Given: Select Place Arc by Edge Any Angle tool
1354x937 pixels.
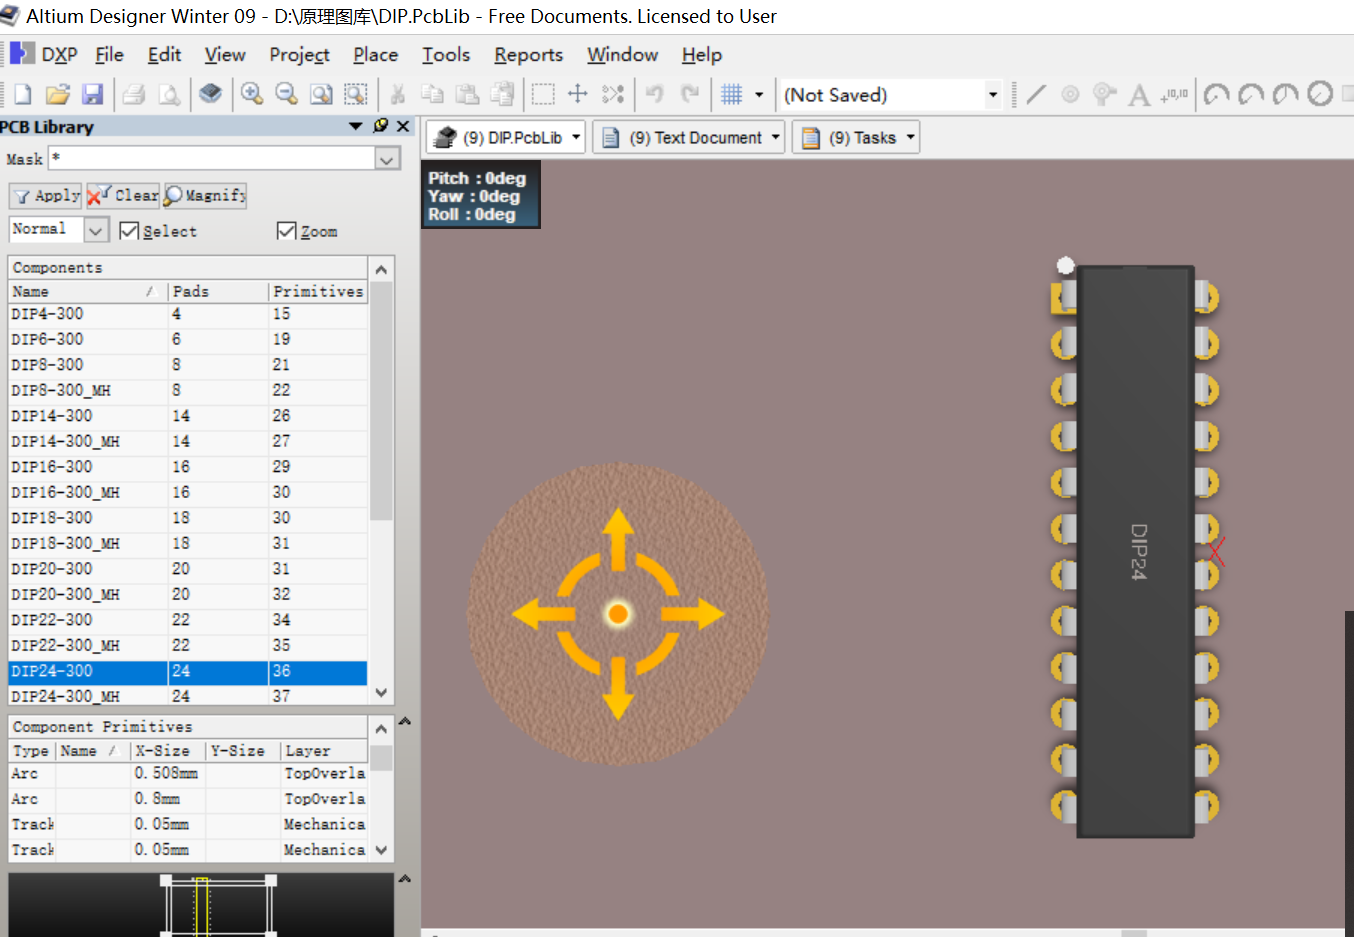Looking at the screenshot, I should pos(1286,94).
